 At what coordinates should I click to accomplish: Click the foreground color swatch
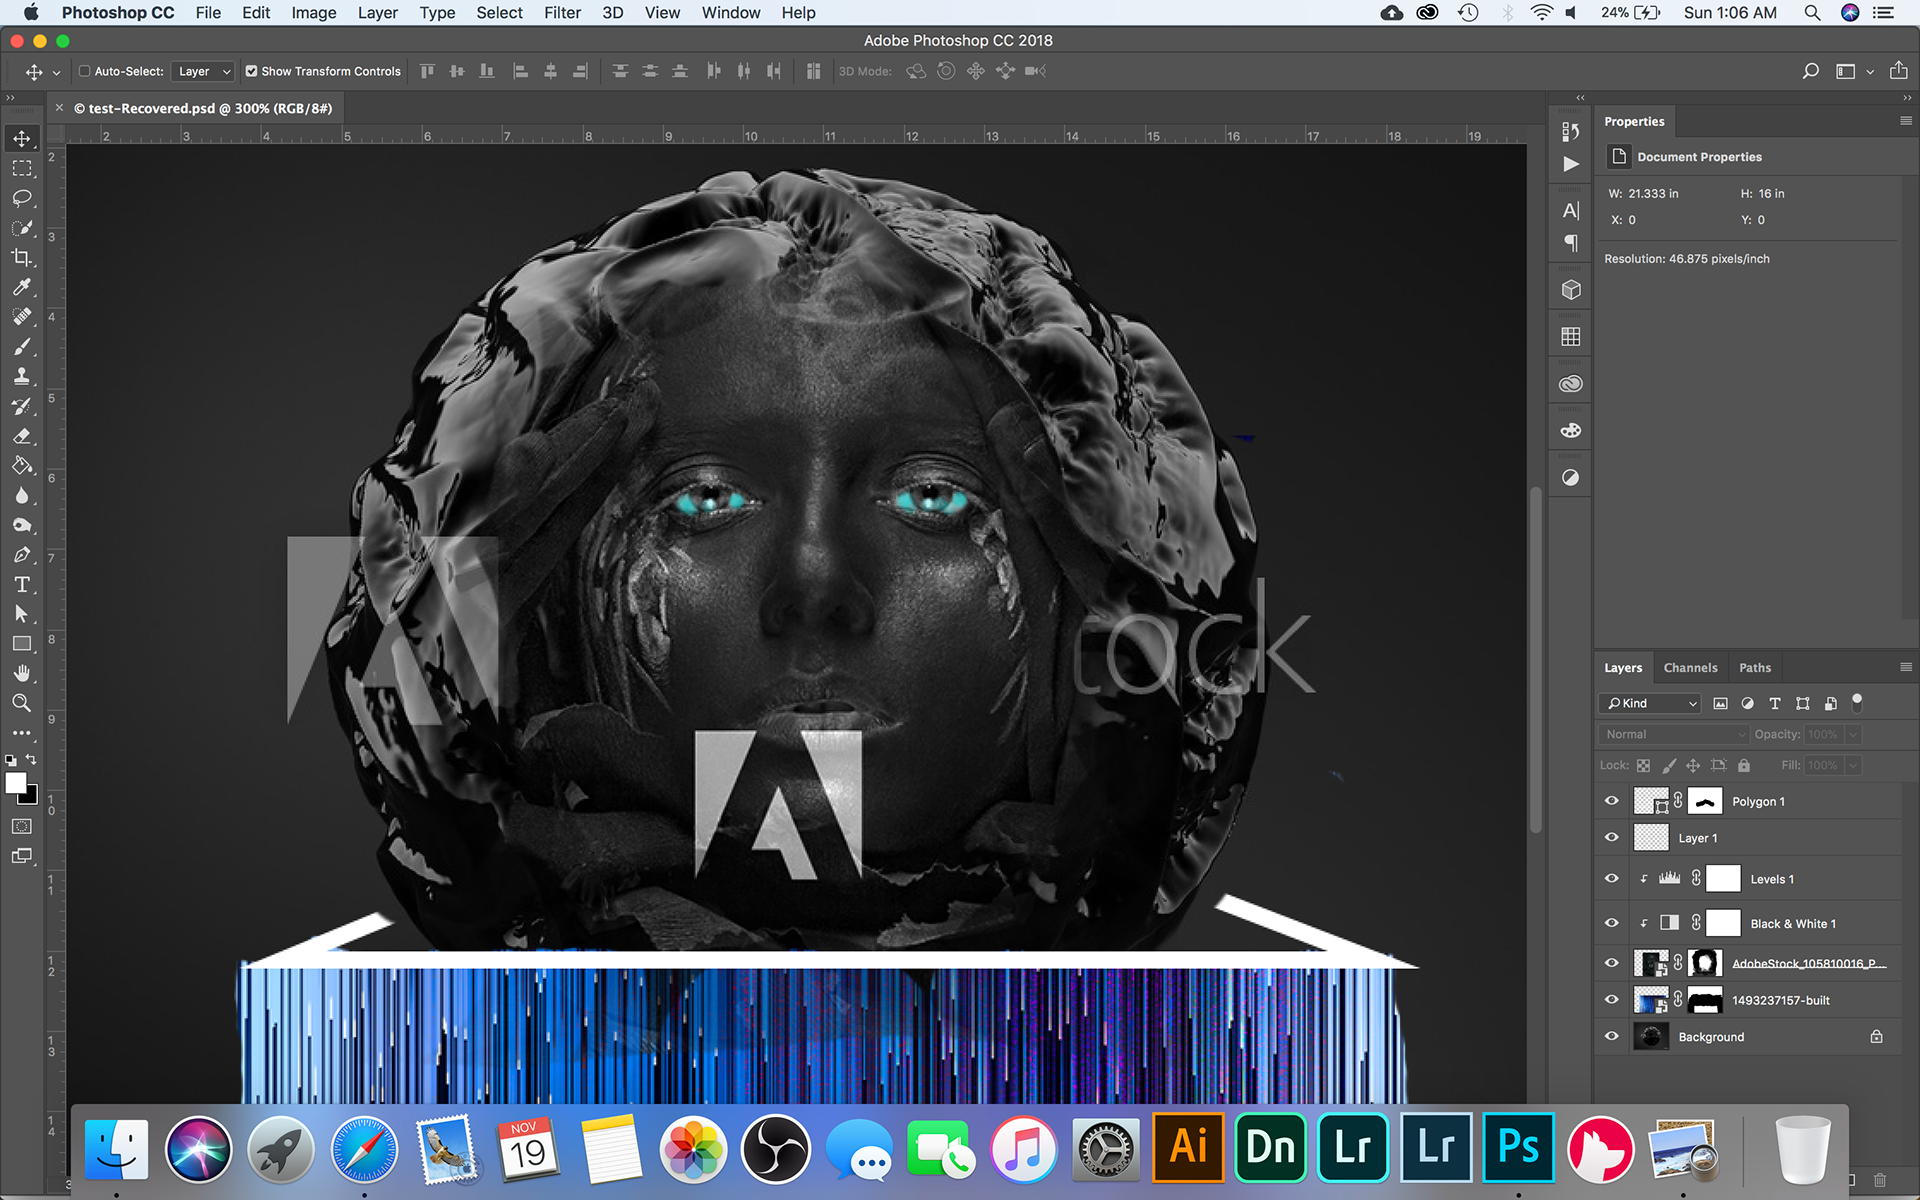14,784
